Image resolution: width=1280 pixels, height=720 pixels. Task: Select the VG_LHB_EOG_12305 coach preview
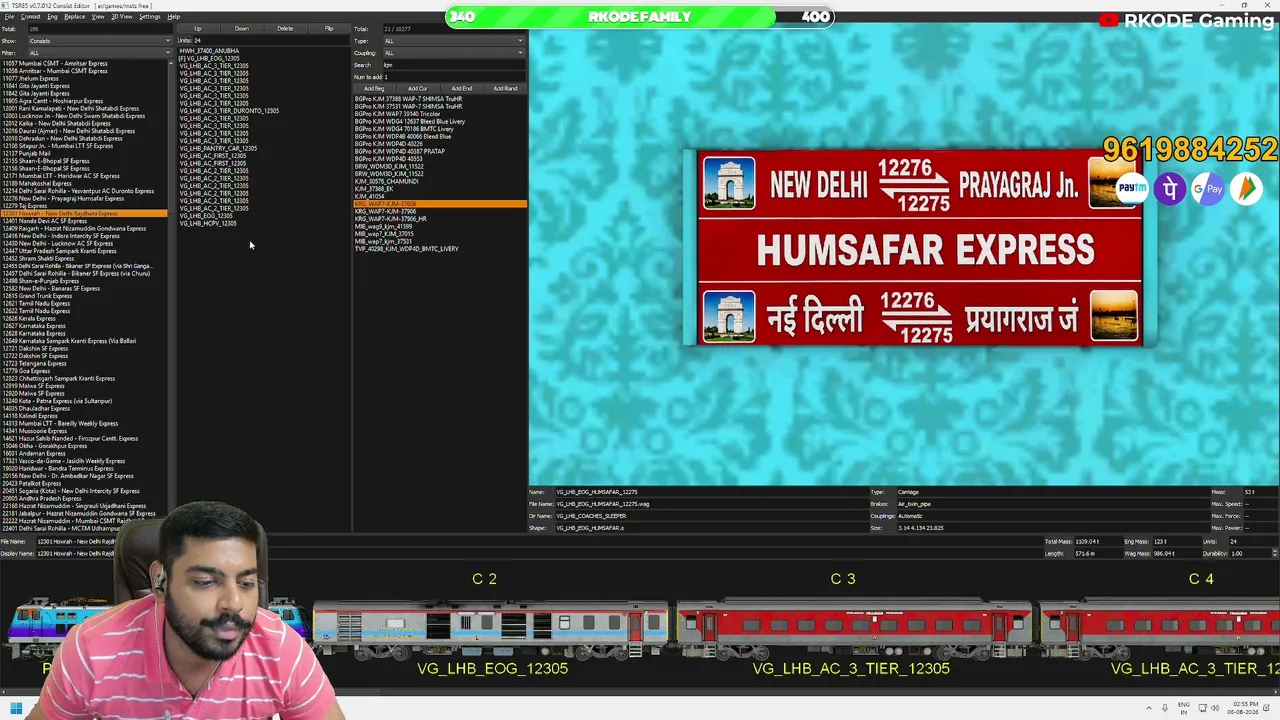(x=491, y=630)
